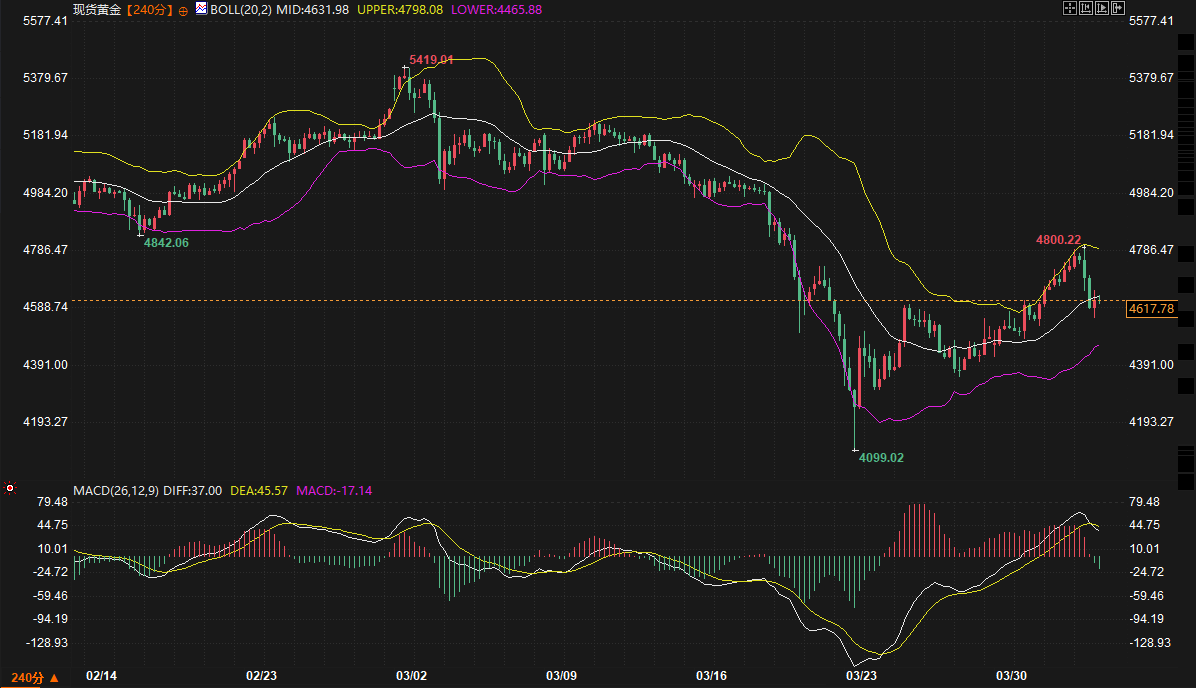Click the red sun icon left of MACD

pyautogui.click(x=10, y=489)
